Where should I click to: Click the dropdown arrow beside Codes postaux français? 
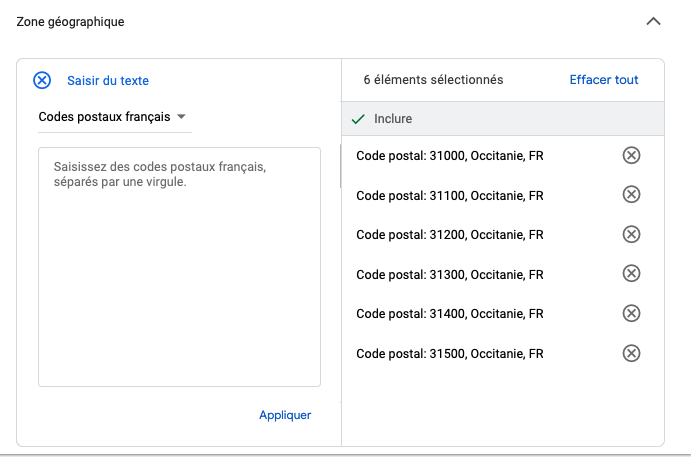coord(181,117)
